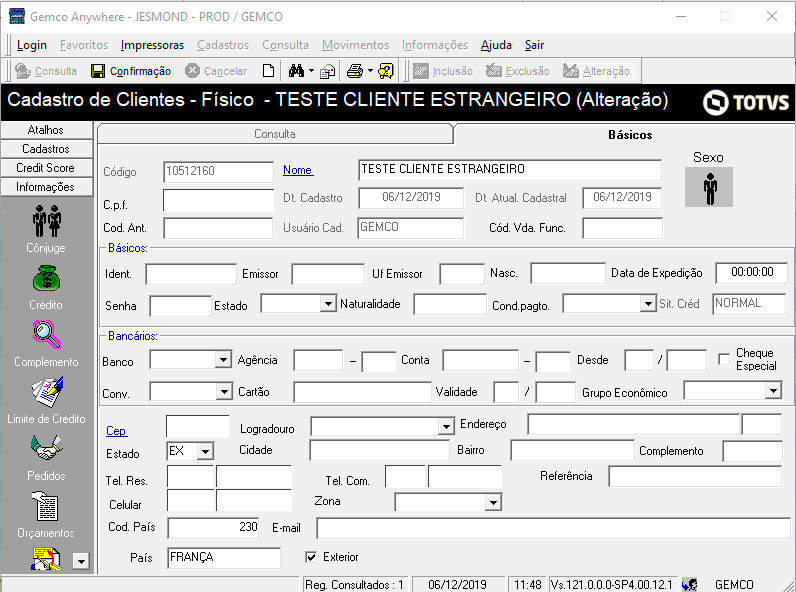Image resolution: width=796 pixels, height=592 pixels.
Task: Click the Exclusão toolbar button
Action: pos(518,71)
